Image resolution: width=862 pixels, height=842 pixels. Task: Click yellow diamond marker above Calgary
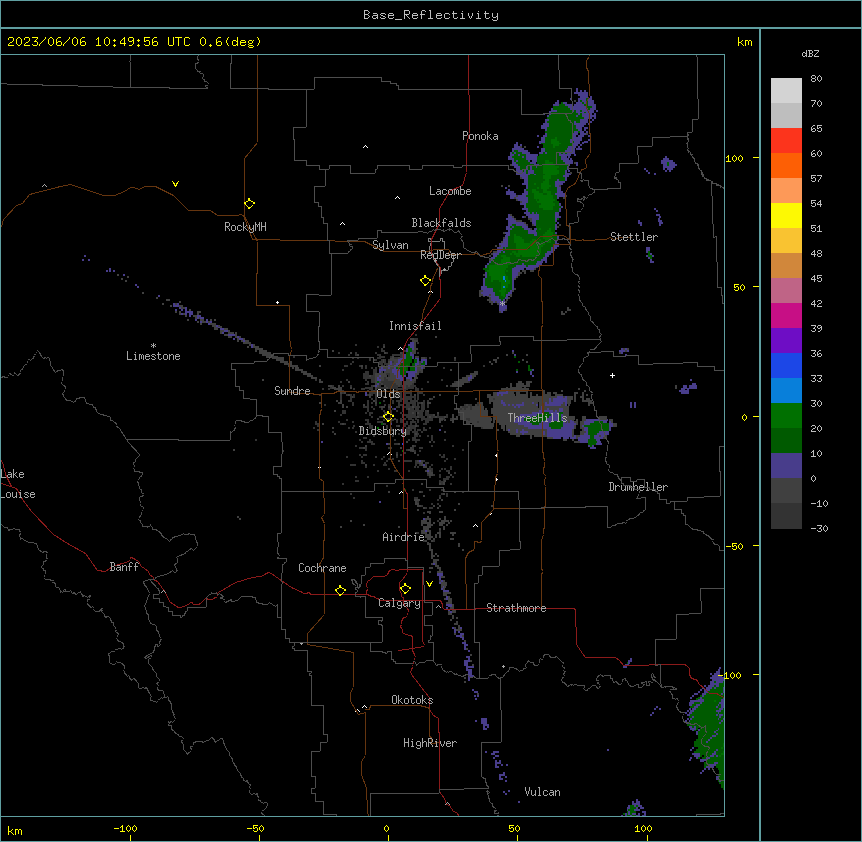point(405,589)
